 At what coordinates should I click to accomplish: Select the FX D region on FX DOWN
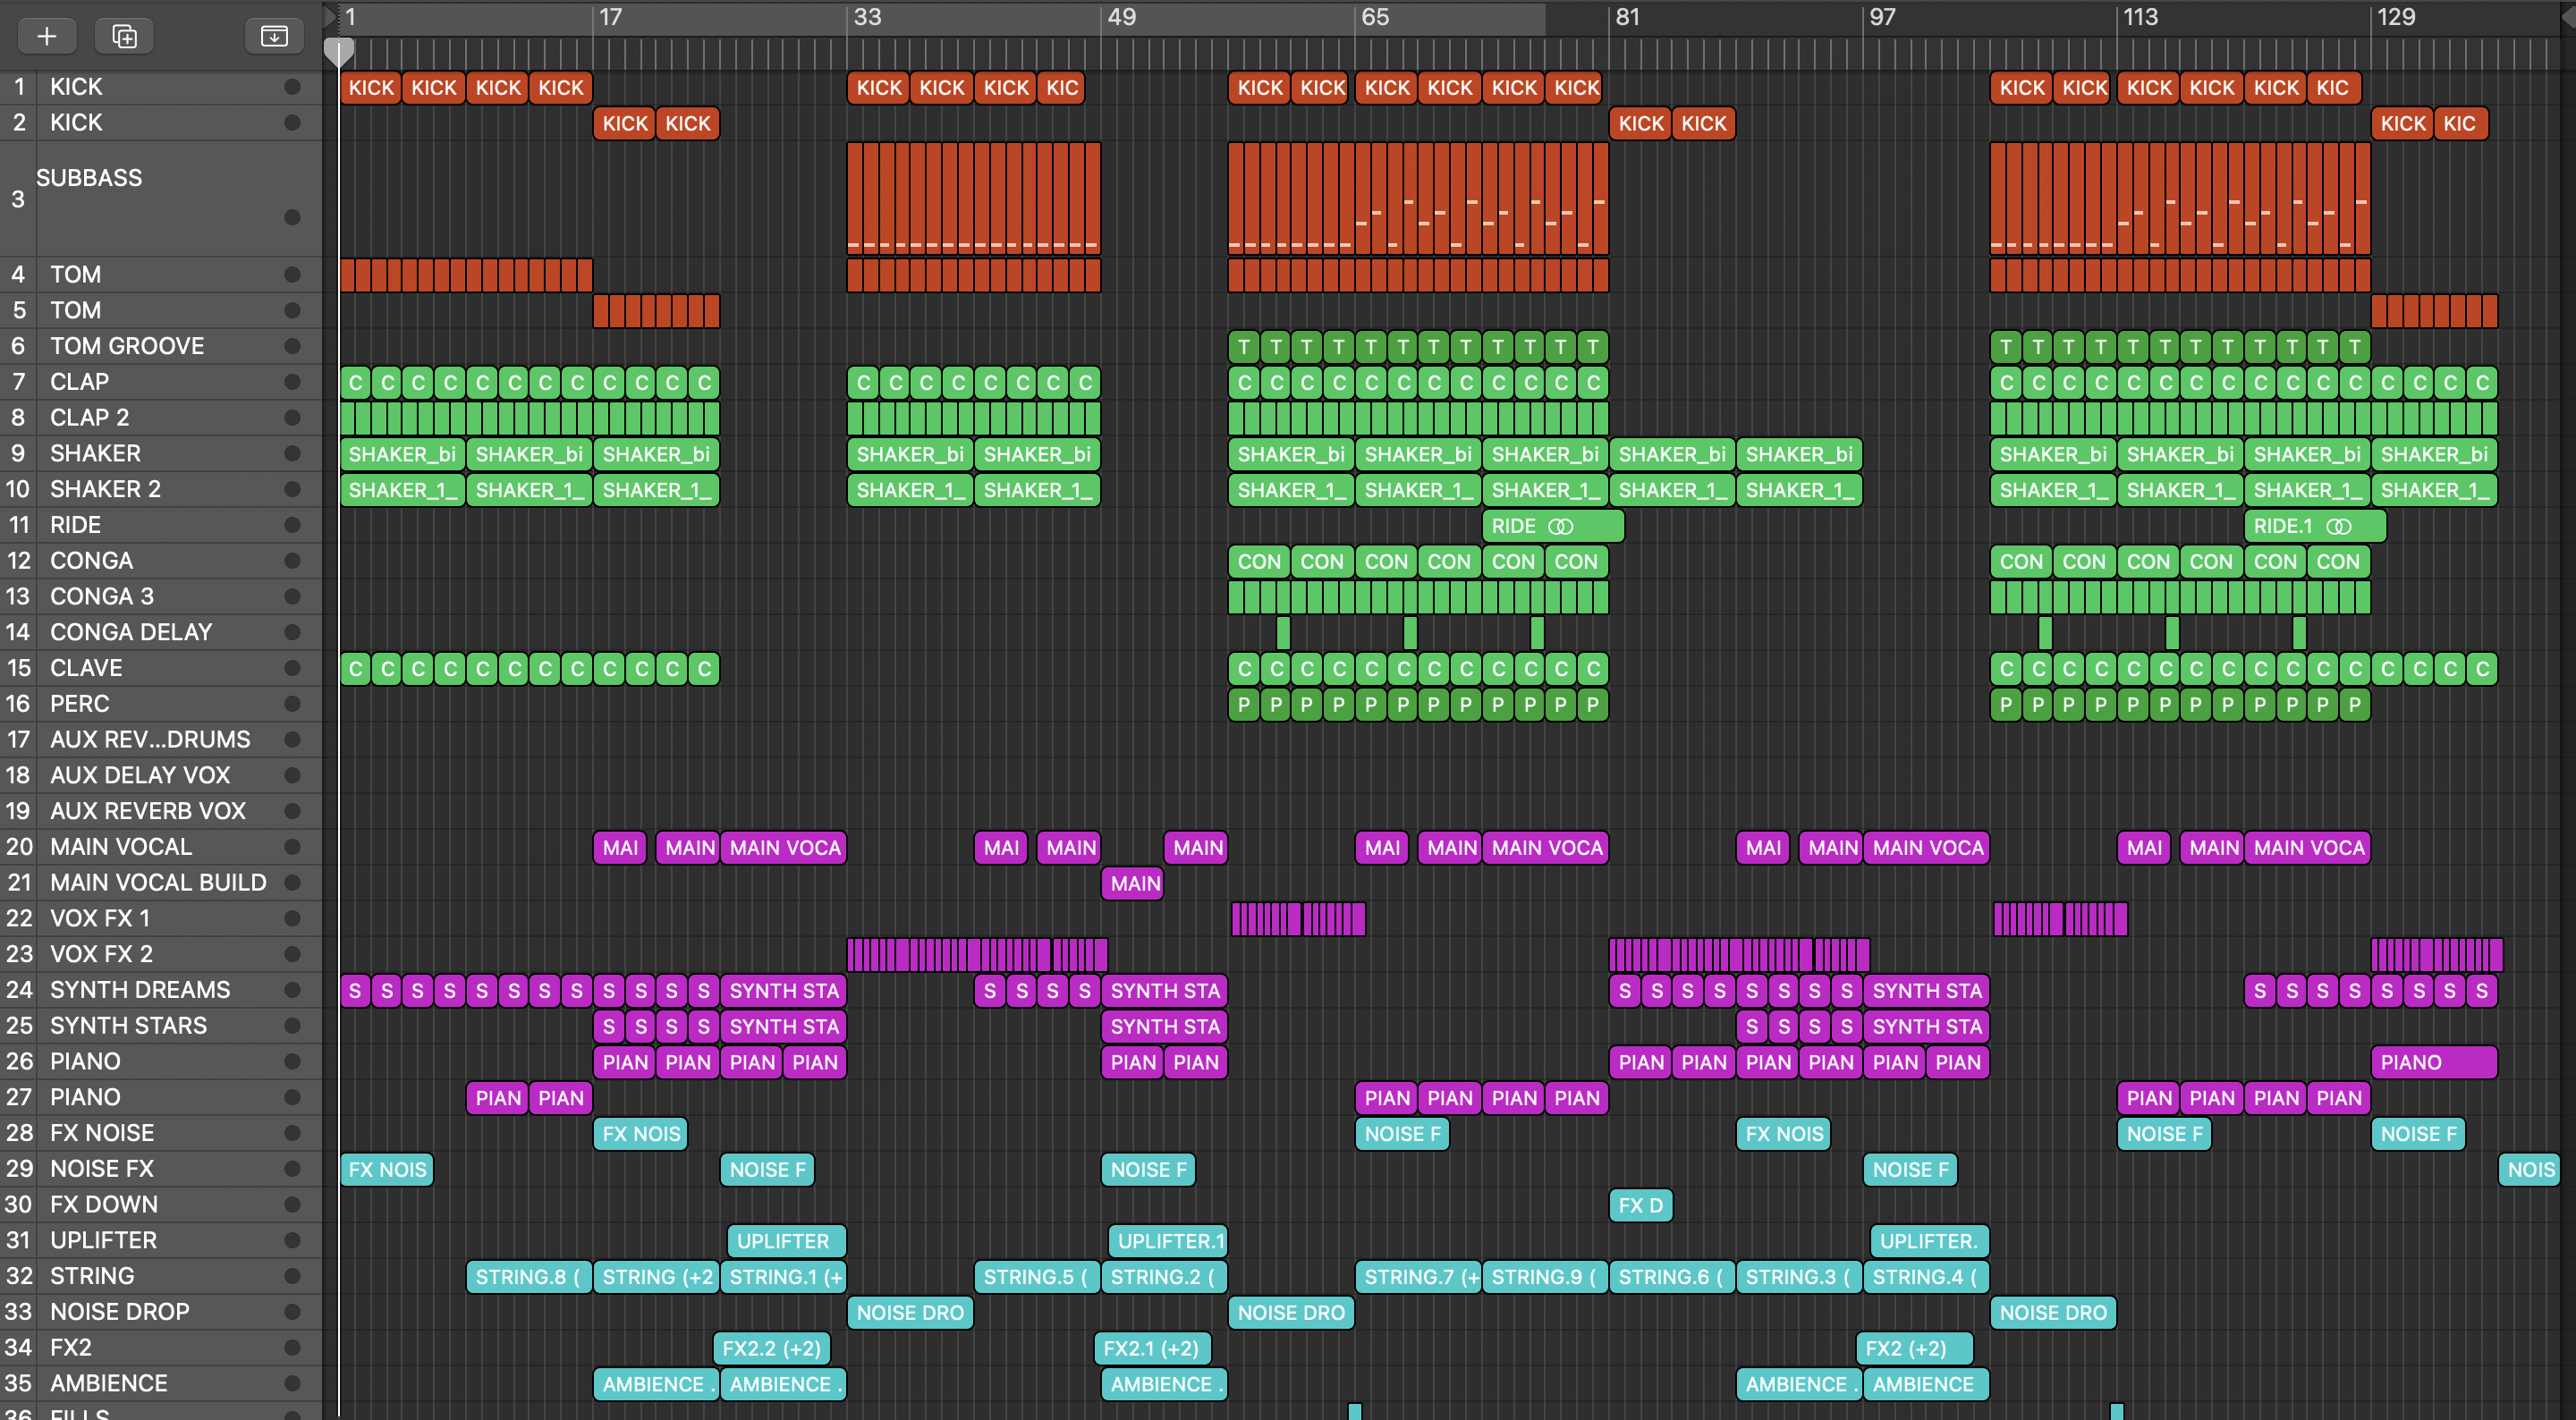click(x=1640, y=1205)
